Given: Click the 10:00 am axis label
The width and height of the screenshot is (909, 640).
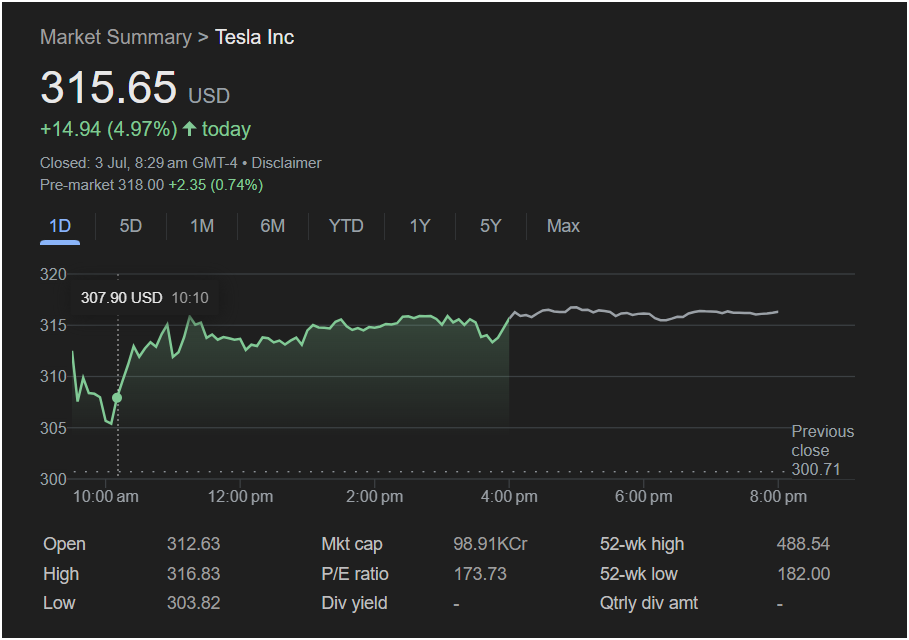Looking at the screenshot, I should pyautogui.click(x=106, y=496).
